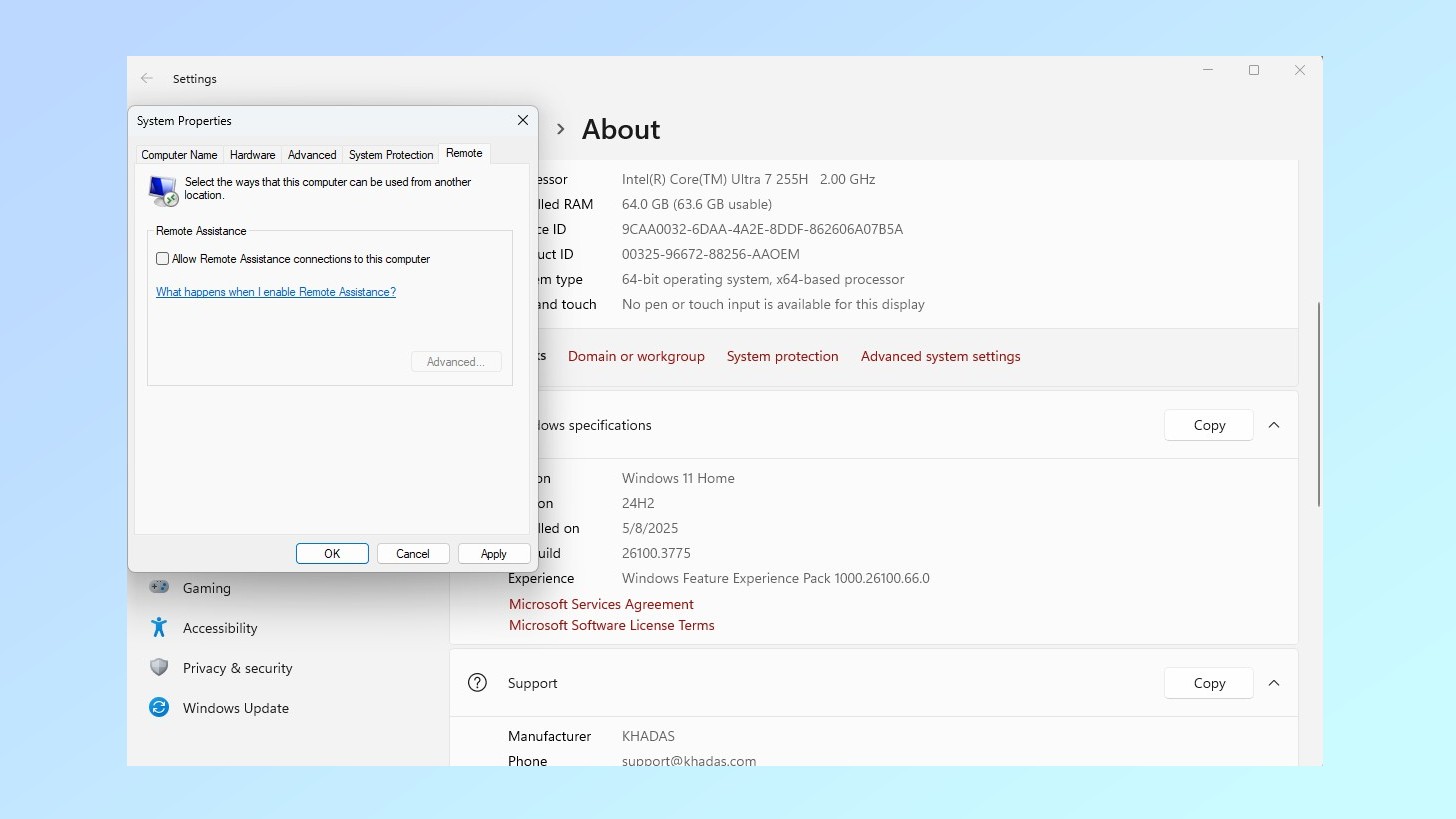Collapse the Windows specifications section
1456x819 pixels.
(x=1274, y=424)
